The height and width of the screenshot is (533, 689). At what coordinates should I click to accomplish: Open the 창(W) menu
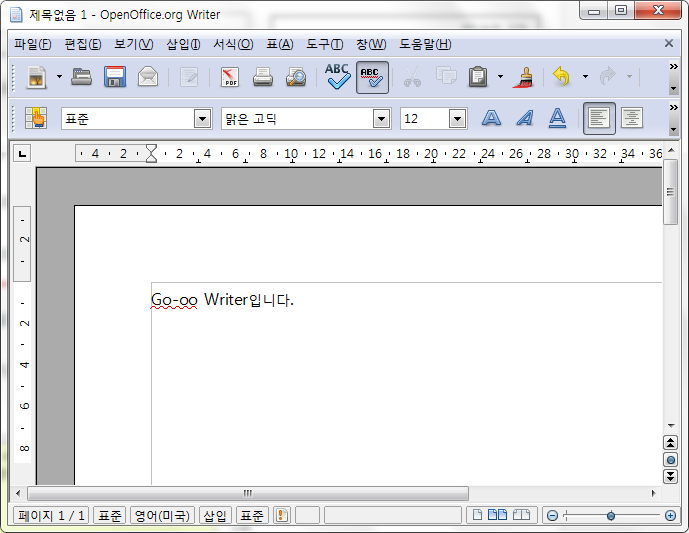click(371, 44)
